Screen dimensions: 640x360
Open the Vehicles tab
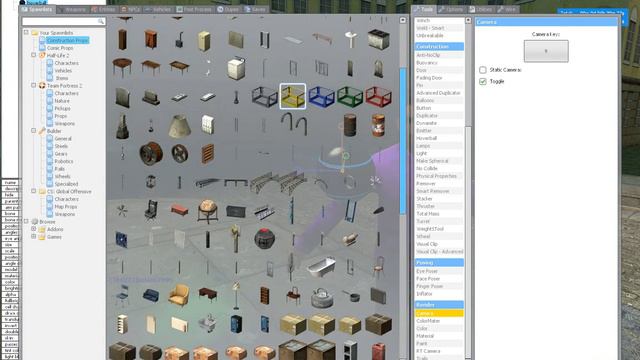[158, 9]
